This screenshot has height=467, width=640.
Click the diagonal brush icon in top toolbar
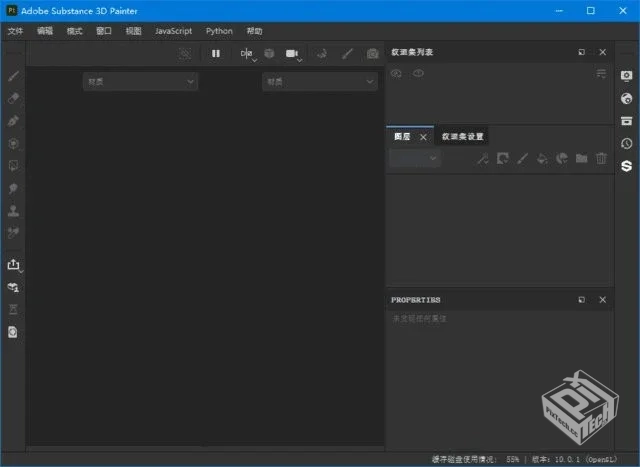(x=347, y=53)
